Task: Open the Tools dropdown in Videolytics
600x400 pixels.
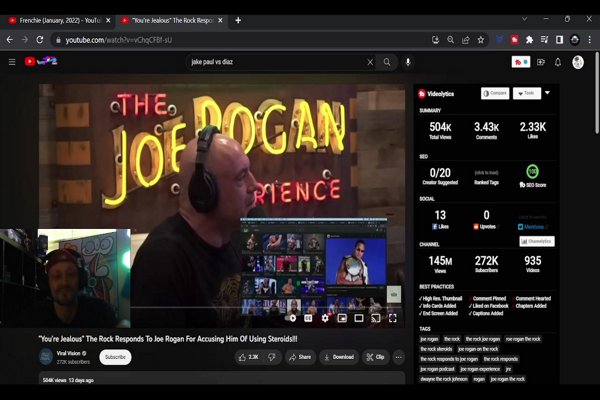Action: 527,93
